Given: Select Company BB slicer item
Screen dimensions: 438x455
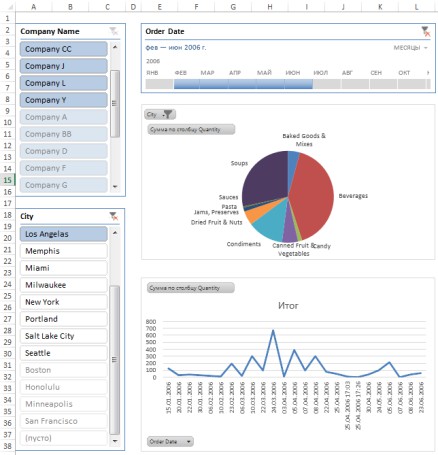Looking at the screenshot, I should pos(64,134).
